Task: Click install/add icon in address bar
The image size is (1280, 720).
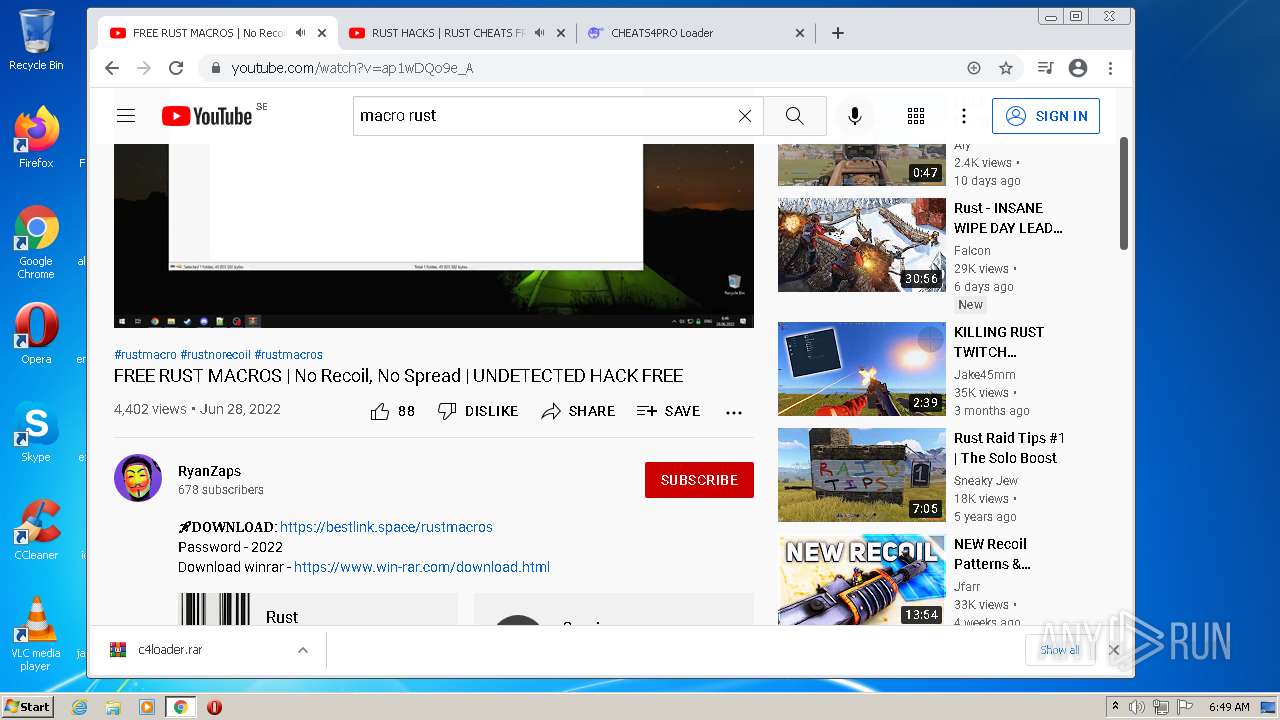Action: pos(974,68)
